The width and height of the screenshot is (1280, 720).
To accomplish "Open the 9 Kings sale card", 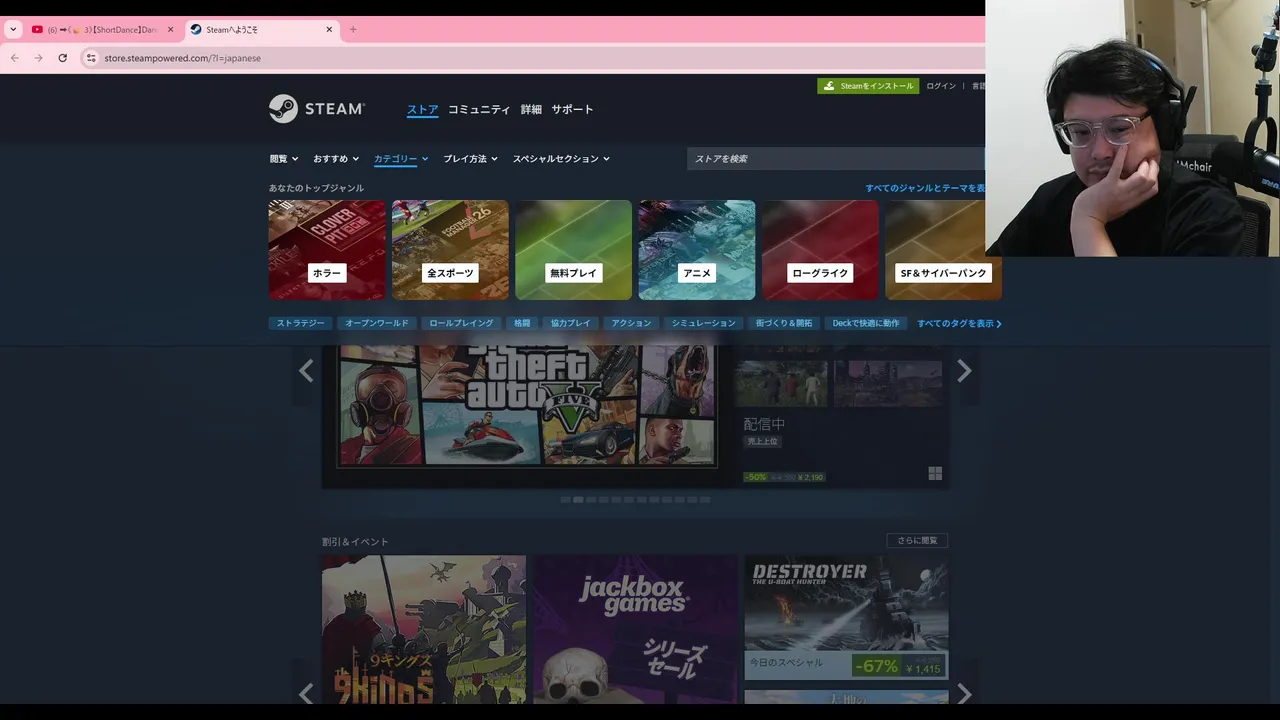I will (x=424, y=630).
